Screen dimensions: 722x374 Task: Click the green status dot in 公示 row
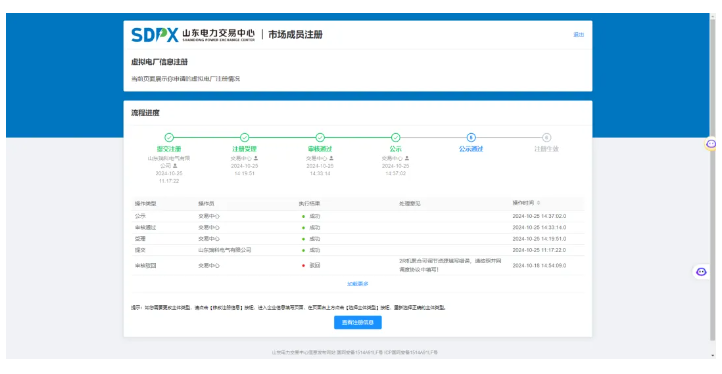point(303,216)
